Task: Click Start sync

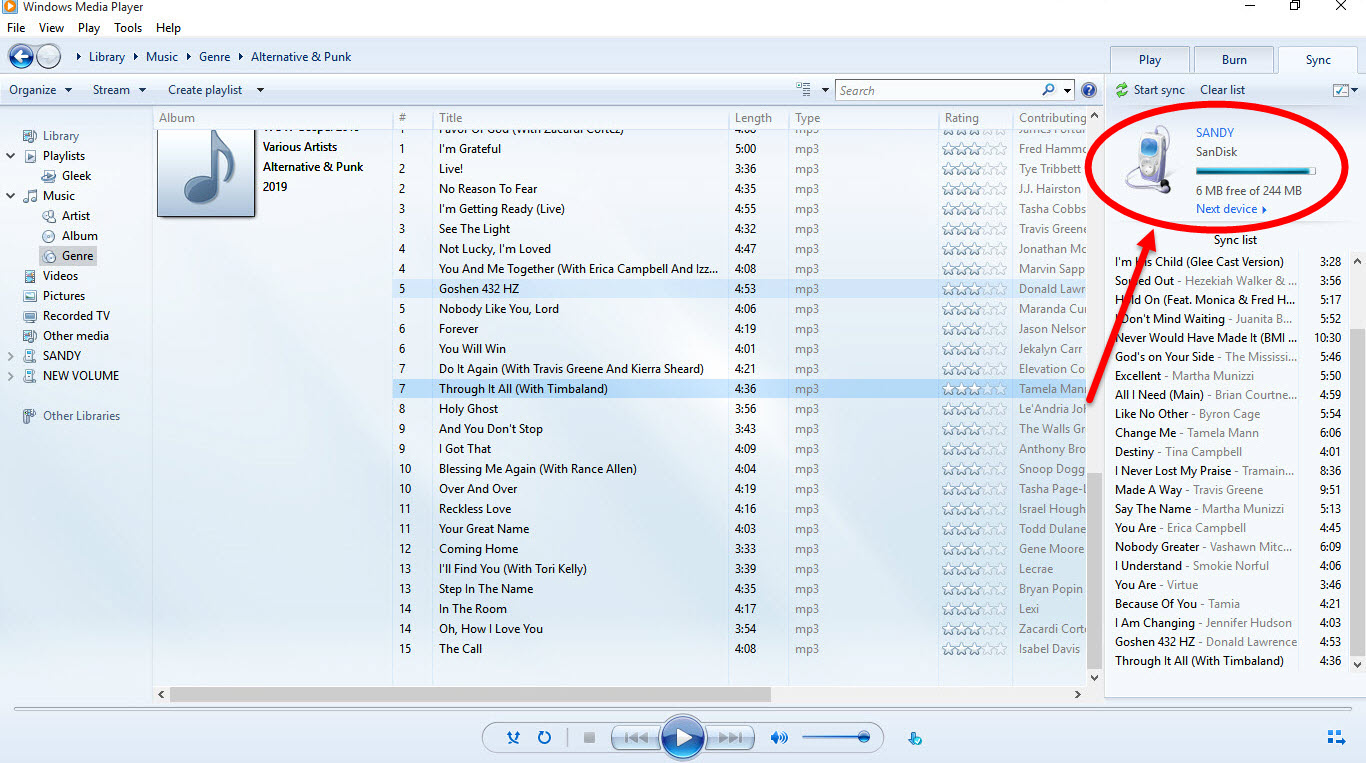Action: pos(1150,90)
